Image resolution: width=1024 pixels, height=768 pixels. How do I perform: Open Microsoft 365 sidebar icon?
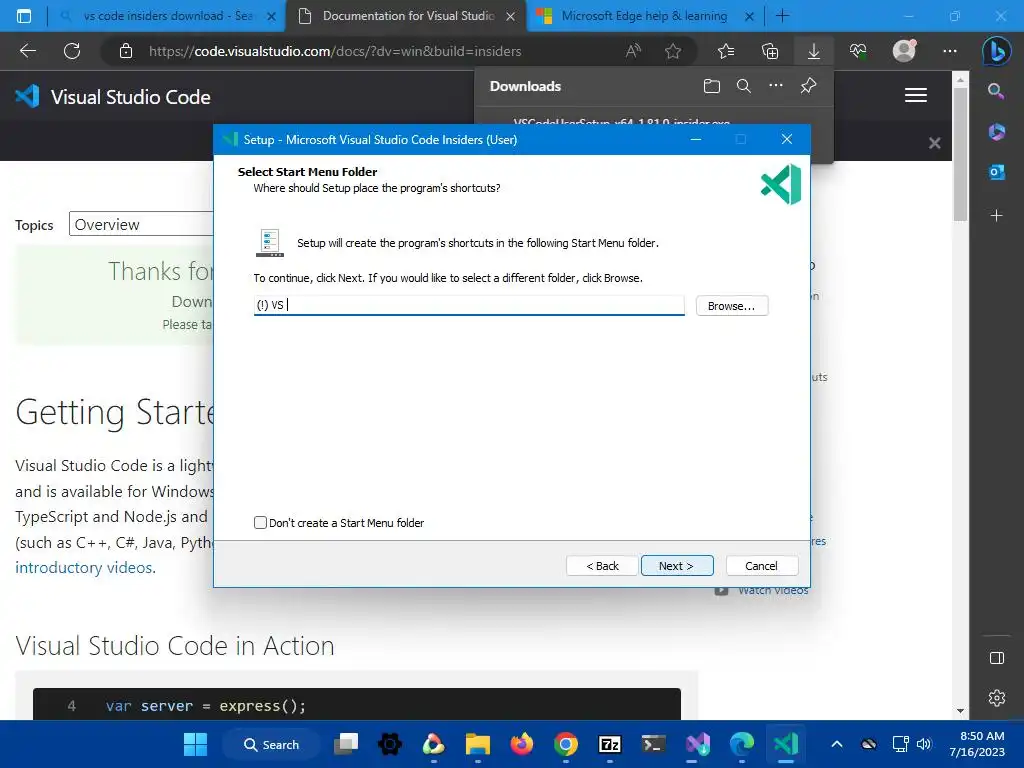pos(996,132)
